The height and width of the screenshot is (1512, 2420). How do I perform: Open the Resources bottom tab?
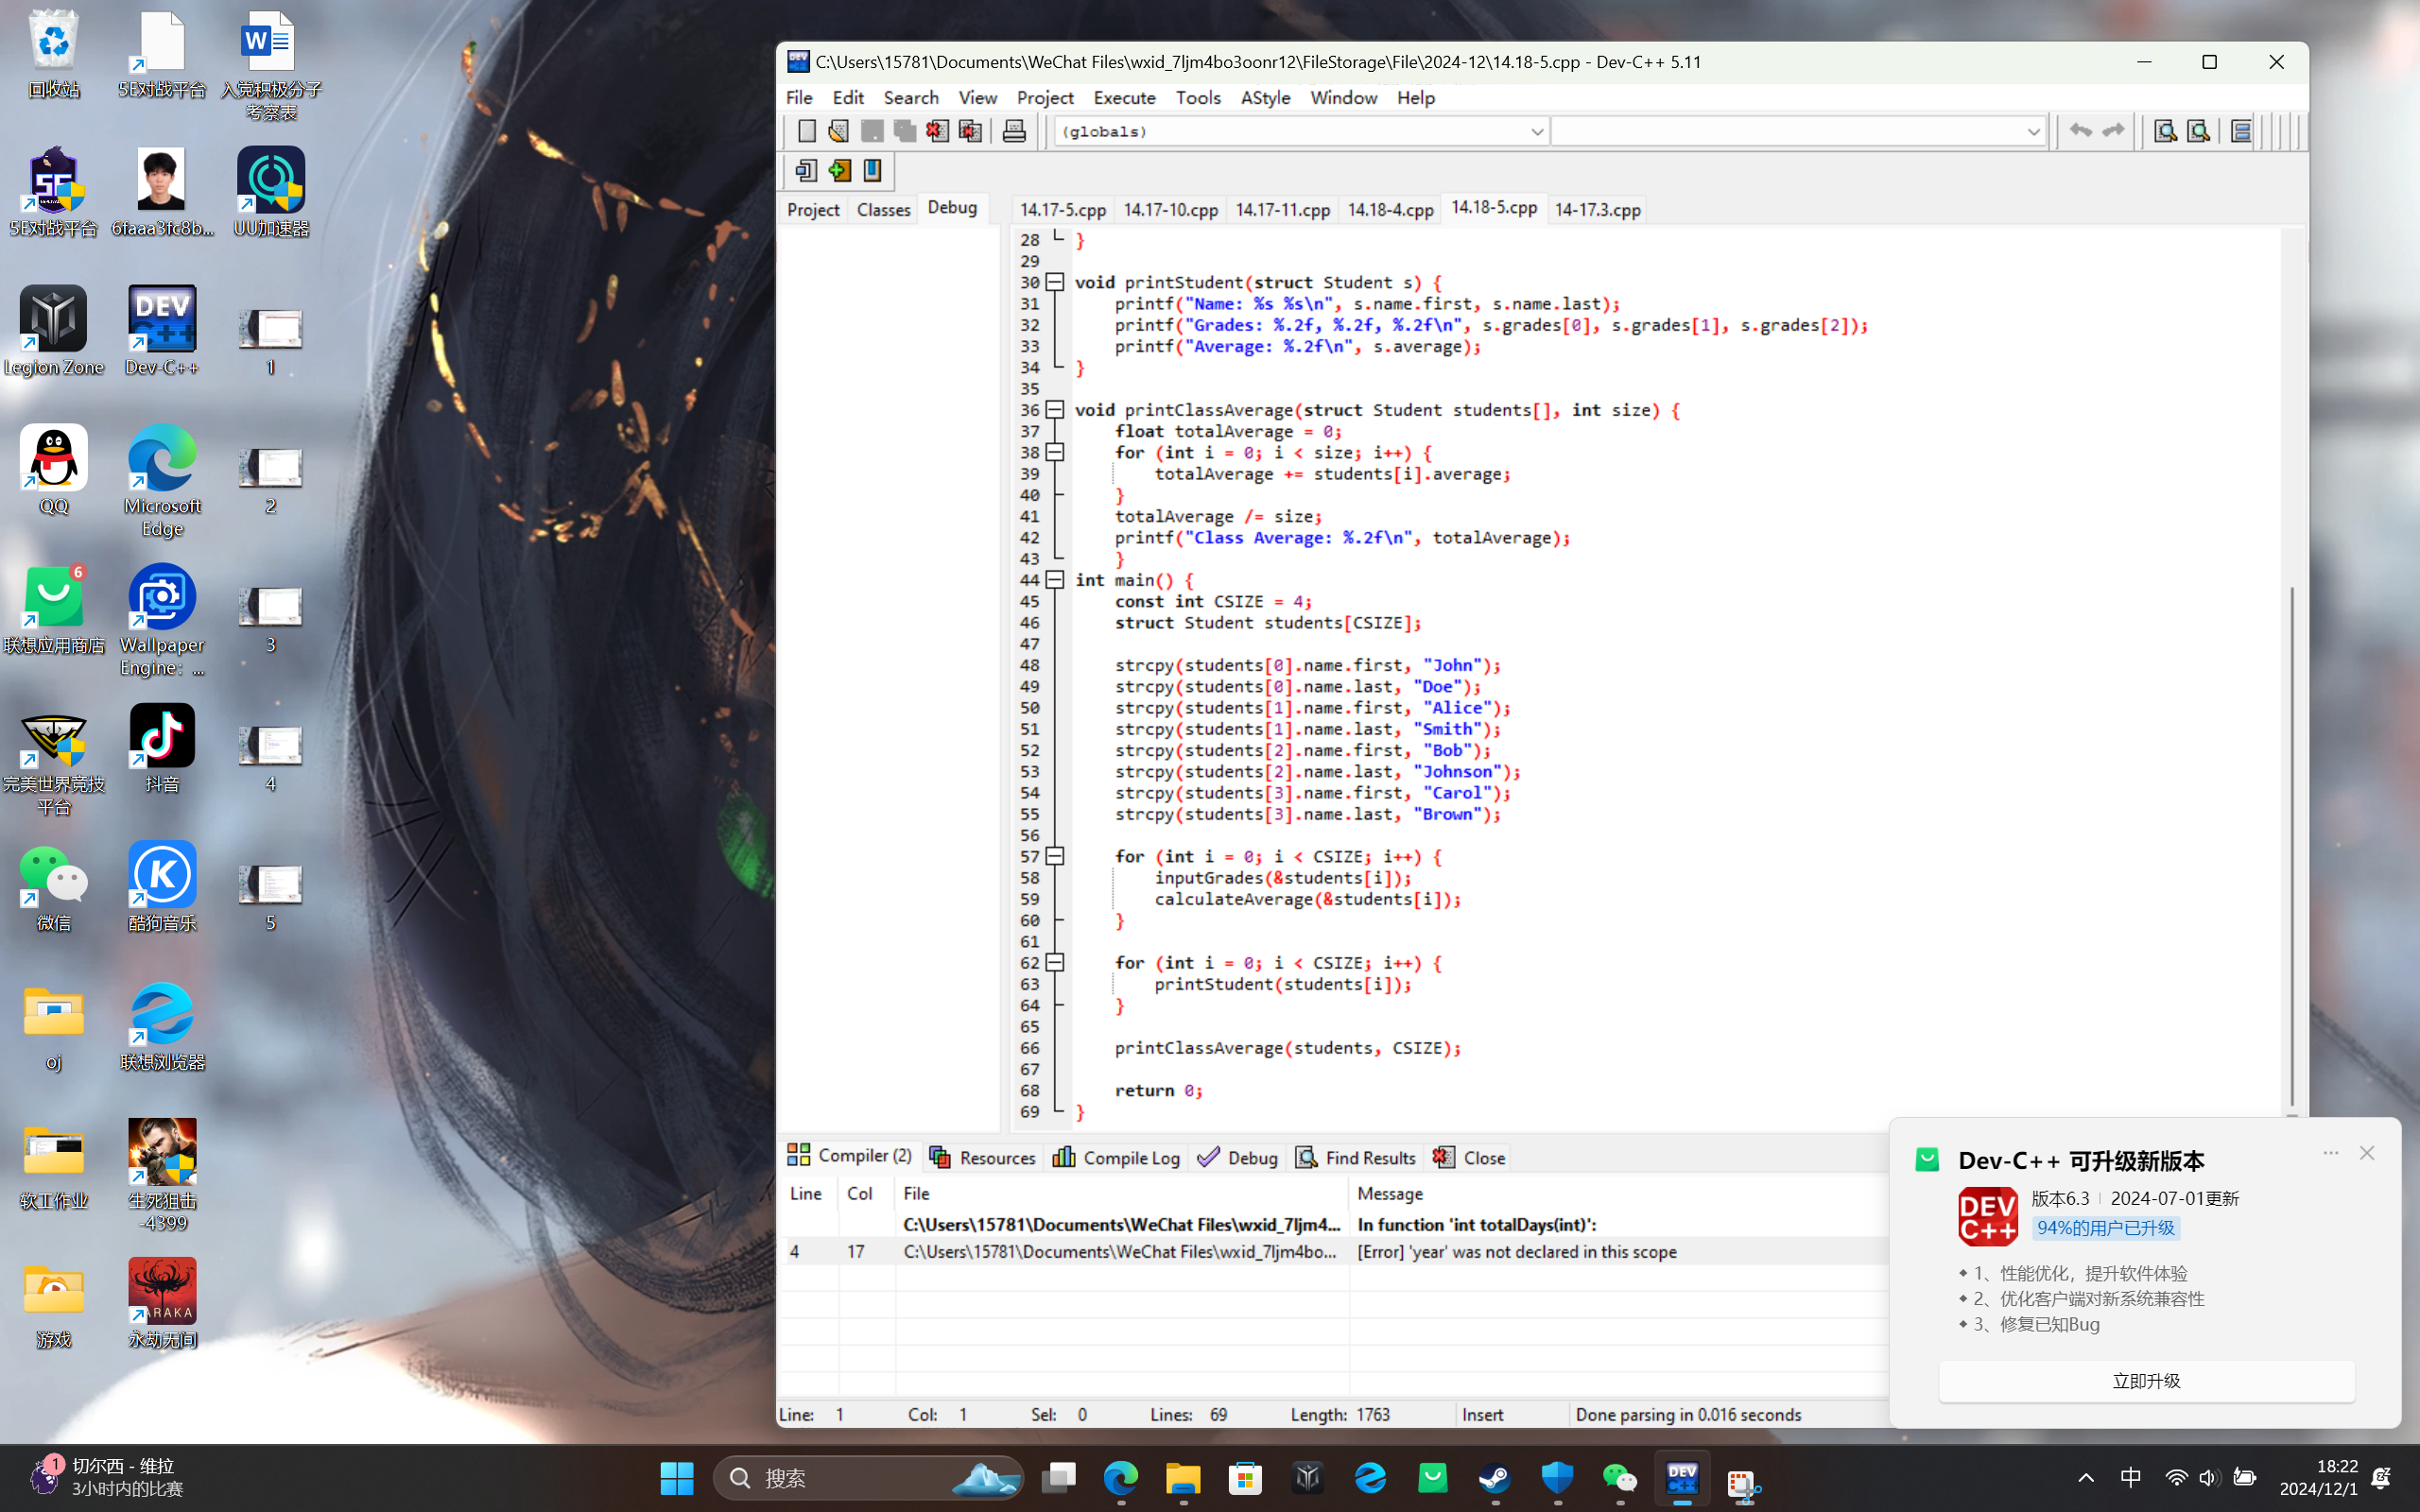click(x=983, y=1157)
